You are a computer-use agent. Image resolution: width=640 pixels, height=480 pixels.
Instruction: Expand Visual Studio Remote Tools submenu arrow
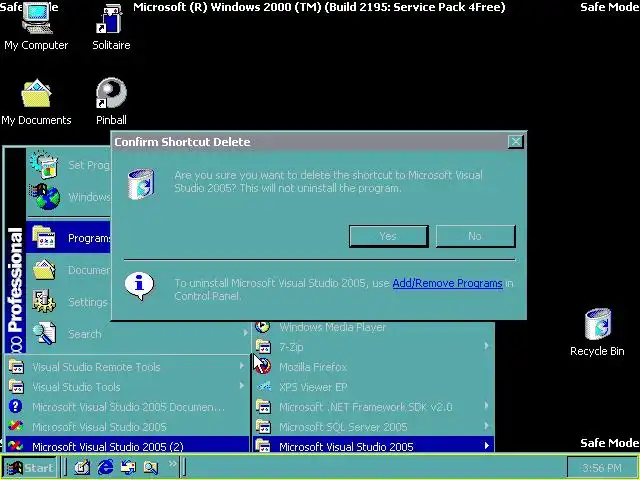242,366
